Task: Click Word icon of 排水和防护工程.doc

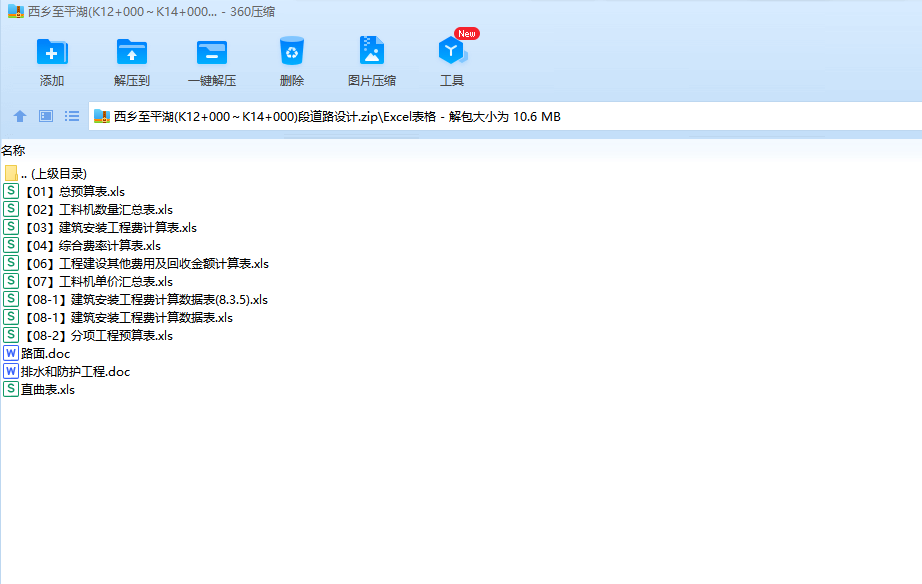Action: click(x=11, y=371)
